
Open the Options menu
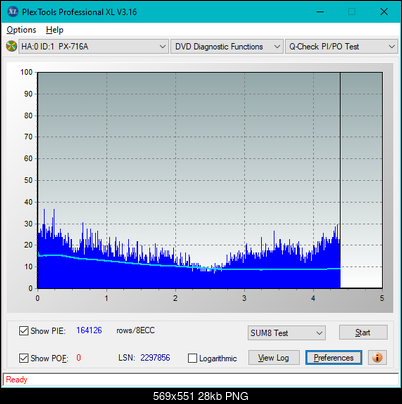tap(21, 30)
